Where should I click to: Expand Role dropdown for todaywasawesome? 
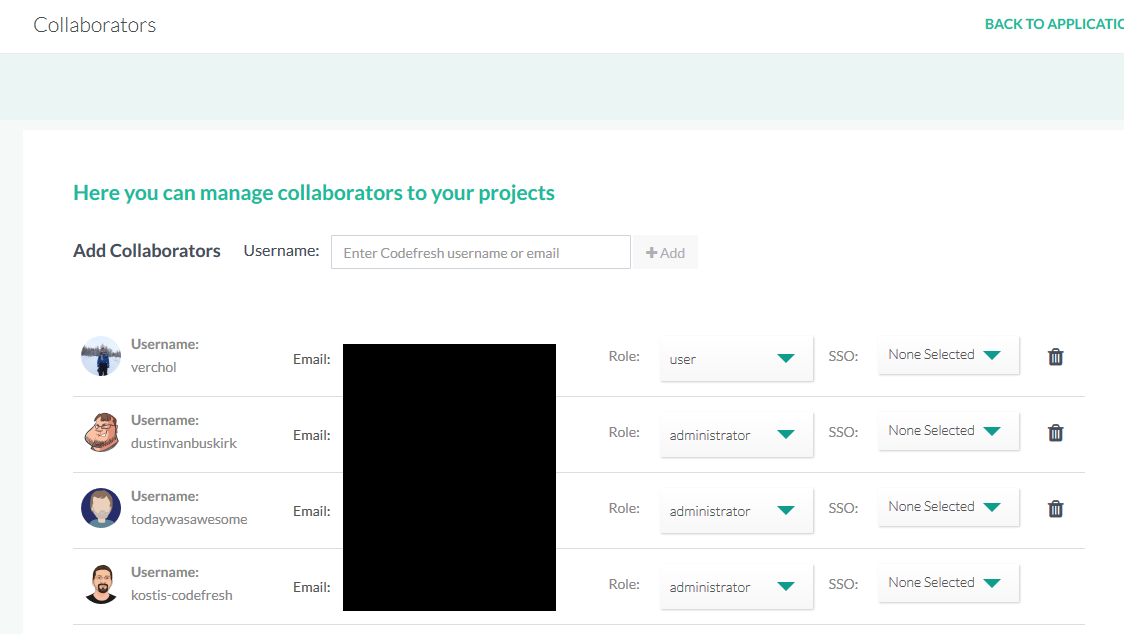coord(736,511)
